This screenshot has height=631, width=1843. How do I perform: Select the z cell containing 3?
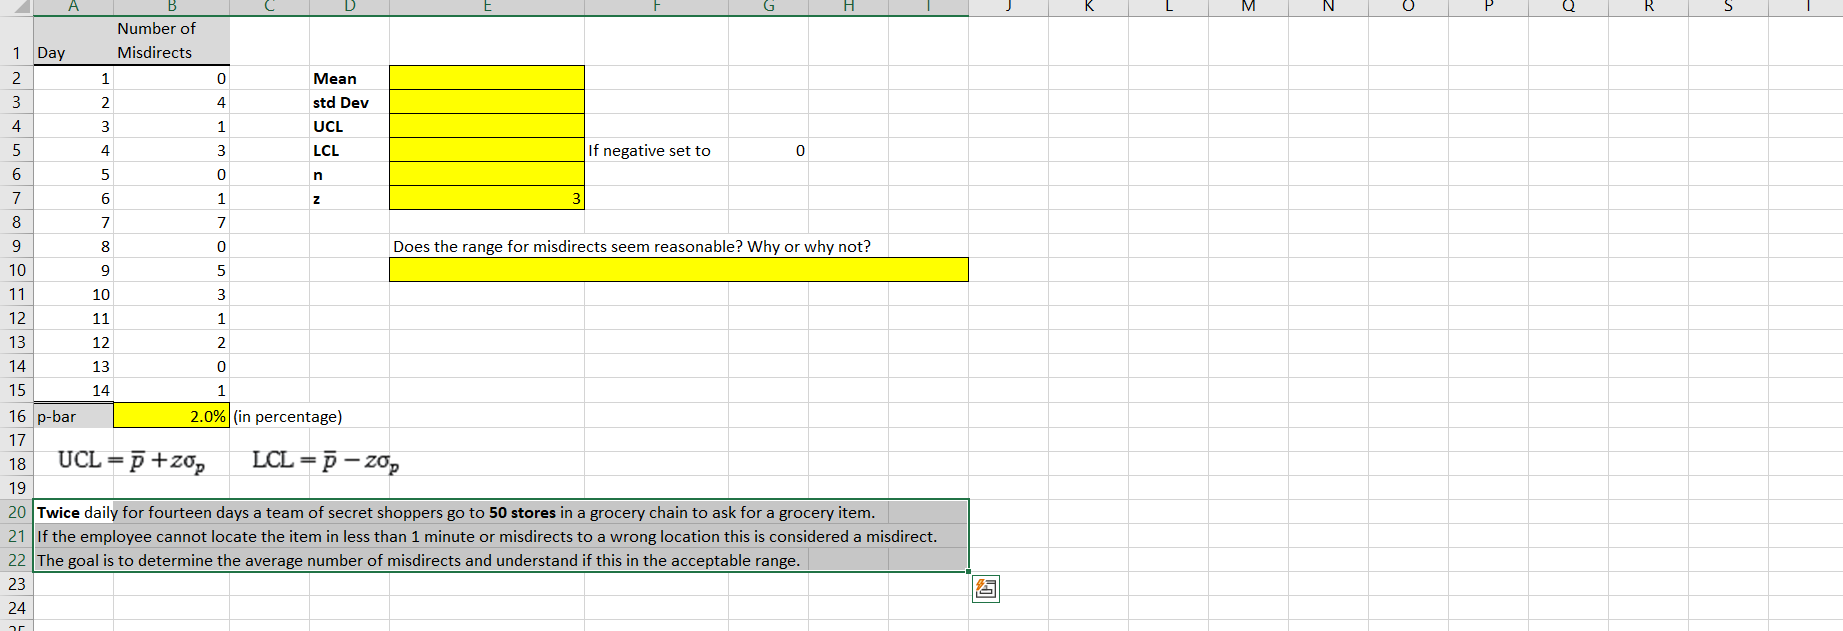tap(486, 198)
